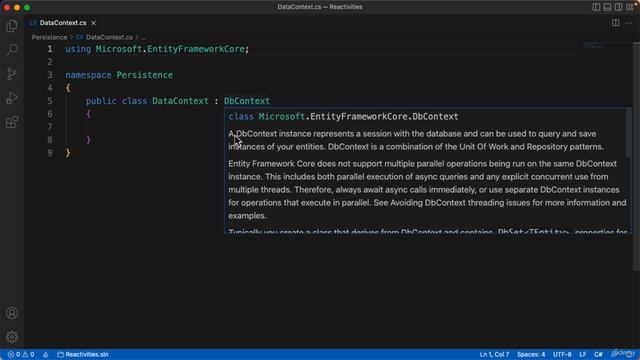This screenshot has width=640, height=360.
Task: Select the C# language mode
Action: pos(598,354)
